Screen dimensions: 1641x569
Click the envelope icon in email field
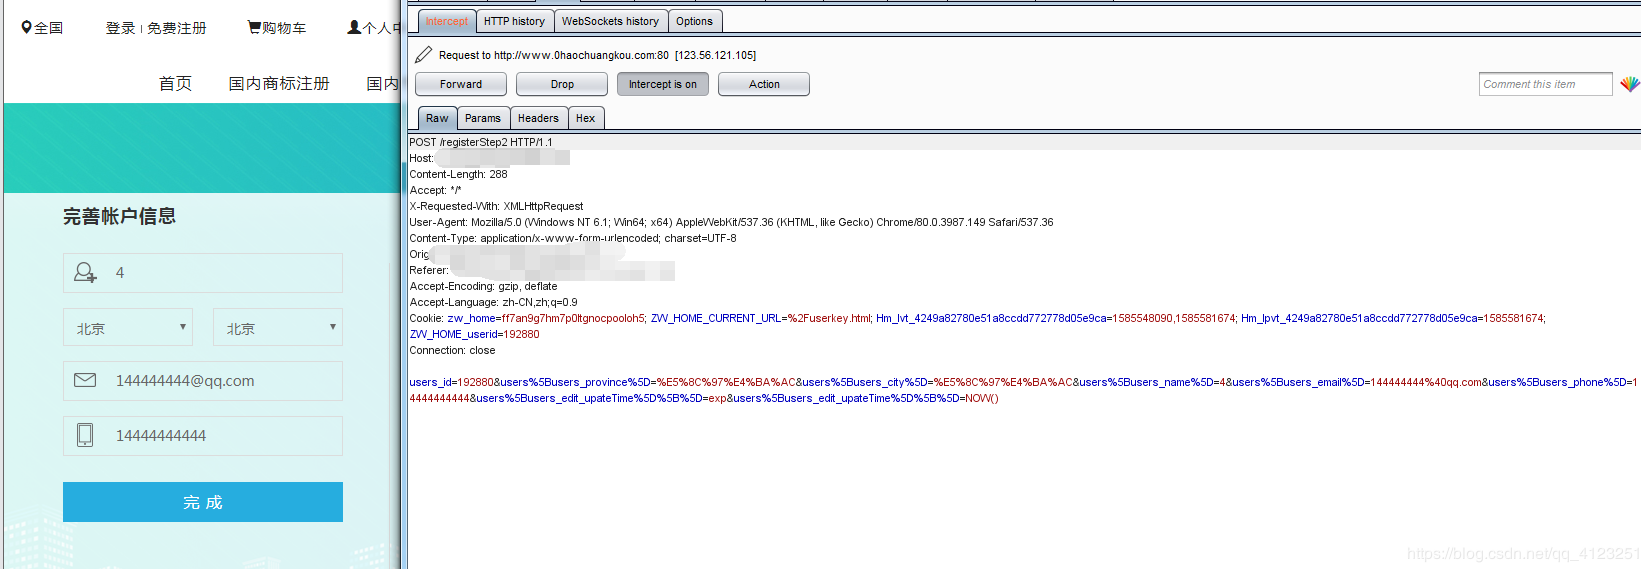[85, 380]
